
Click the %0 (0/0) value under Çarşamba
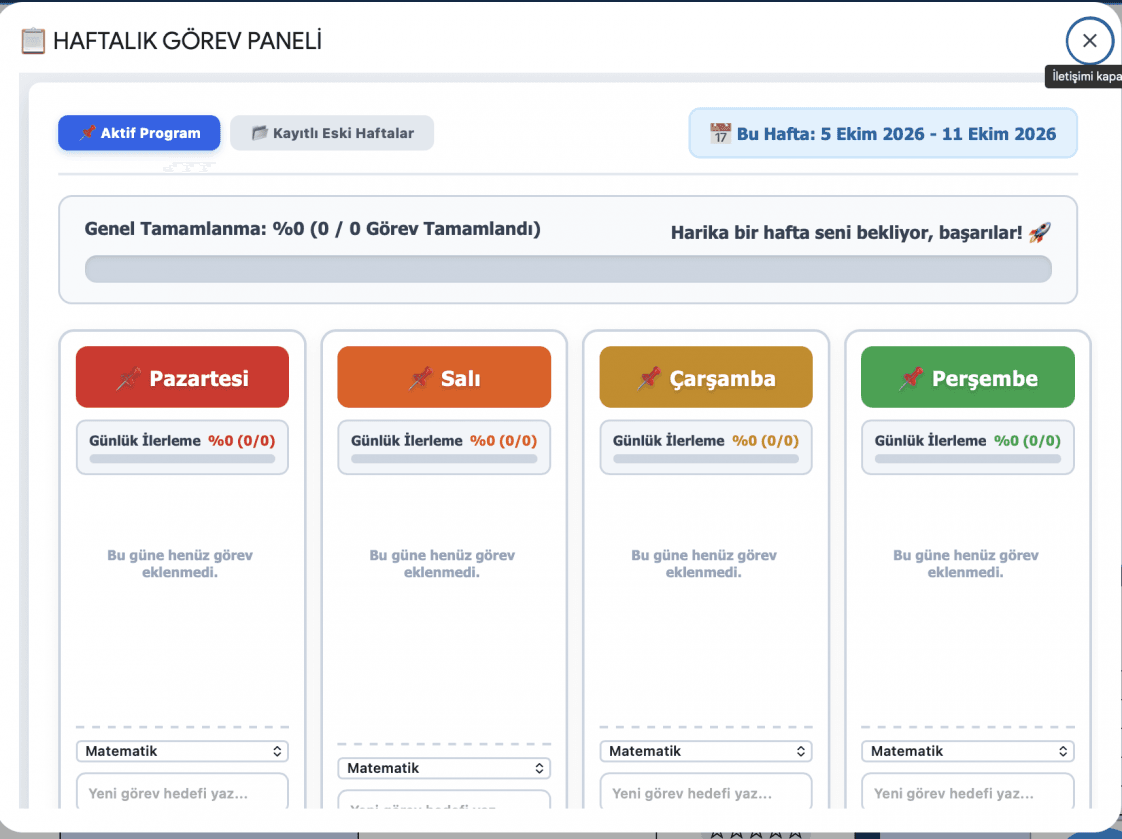click(x=766, y=441)
